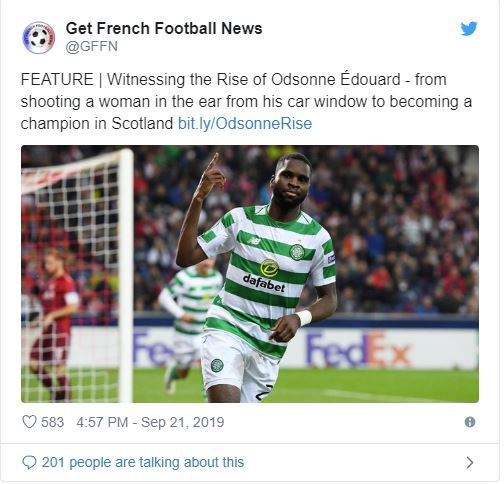The image size is (504, 484).
Task: Click the Twitter bird logo icon
Action: (469, 29)
